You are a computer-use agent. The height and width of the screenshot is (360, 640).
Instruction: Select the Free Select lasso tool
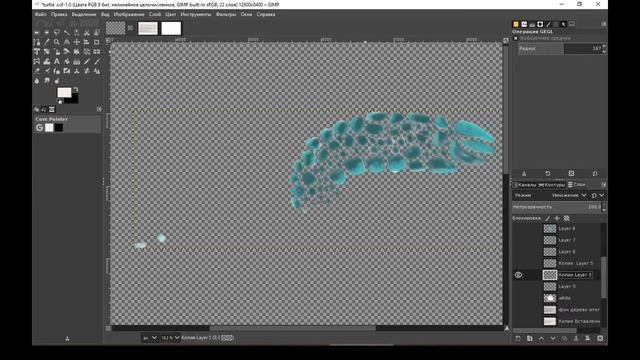[x=57, y=32]
